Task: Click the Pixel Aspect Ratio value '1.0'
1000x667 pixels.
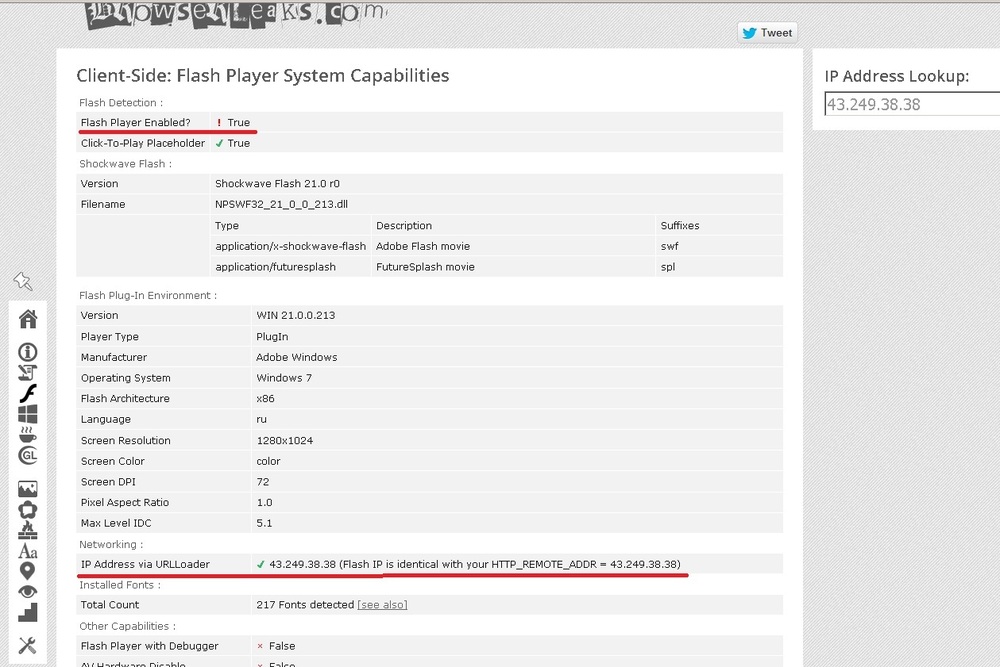Action: tap(265, 502)
